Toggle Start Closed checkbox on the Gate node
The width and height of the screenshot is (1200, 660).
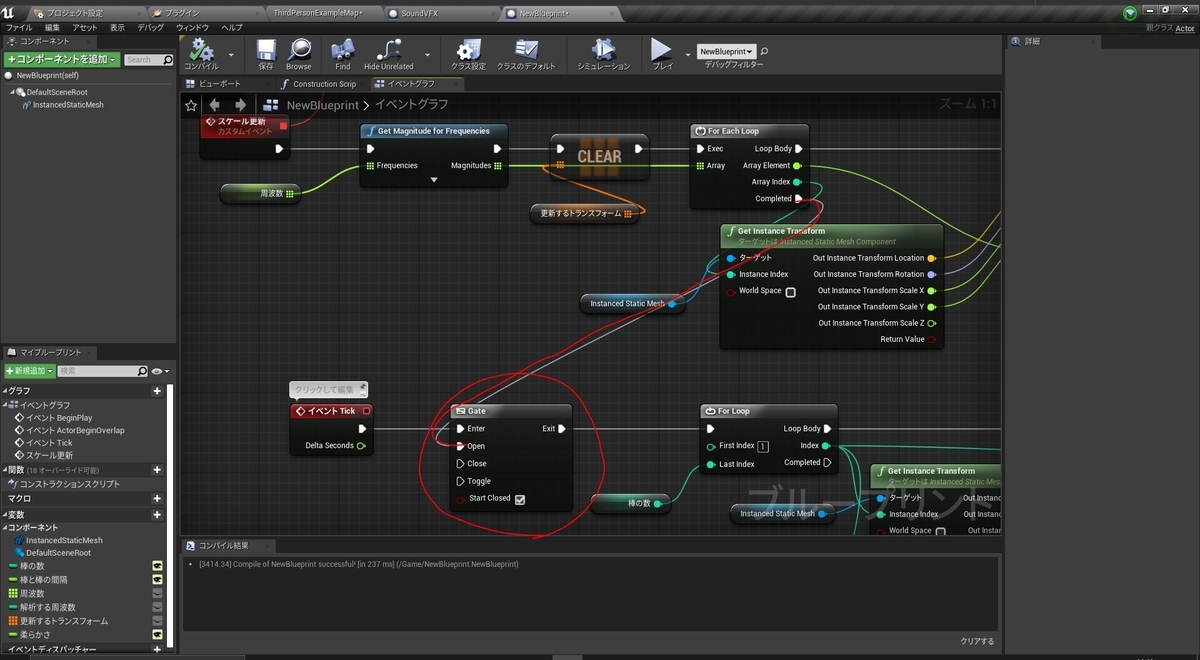coord(520,499)
